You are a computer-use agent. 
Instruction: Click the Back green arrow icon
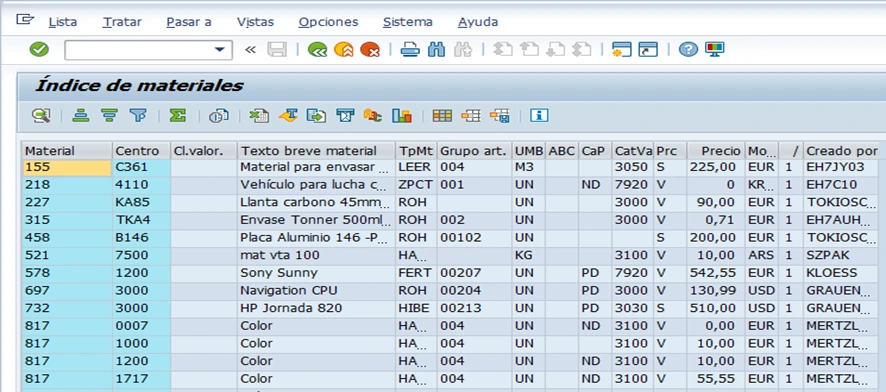[x=317, y=50]
